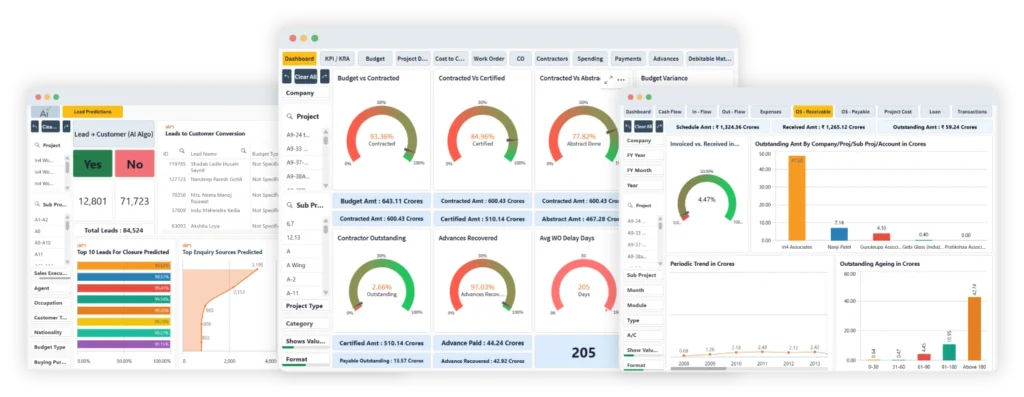Screen dimensions: 1024x397
Task: Click the Periodic Trend horizontal scrollbar in the right window
Action: point(699,368)
